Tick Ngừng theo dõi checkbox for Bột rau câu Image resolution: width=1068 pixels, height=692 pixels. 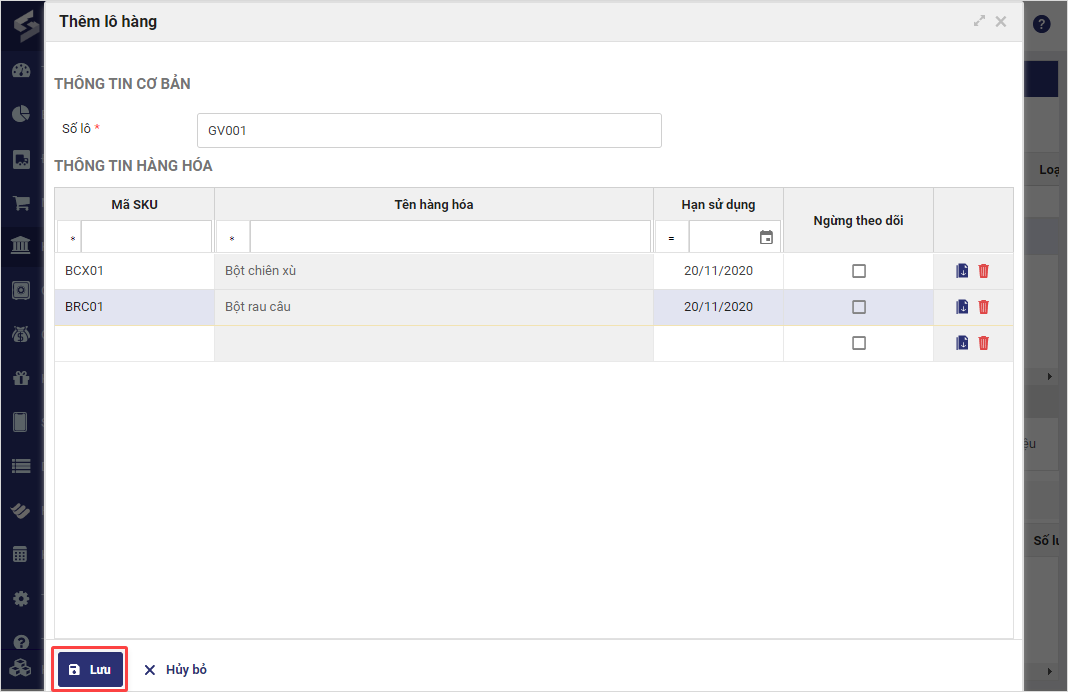tap(858, 307)
